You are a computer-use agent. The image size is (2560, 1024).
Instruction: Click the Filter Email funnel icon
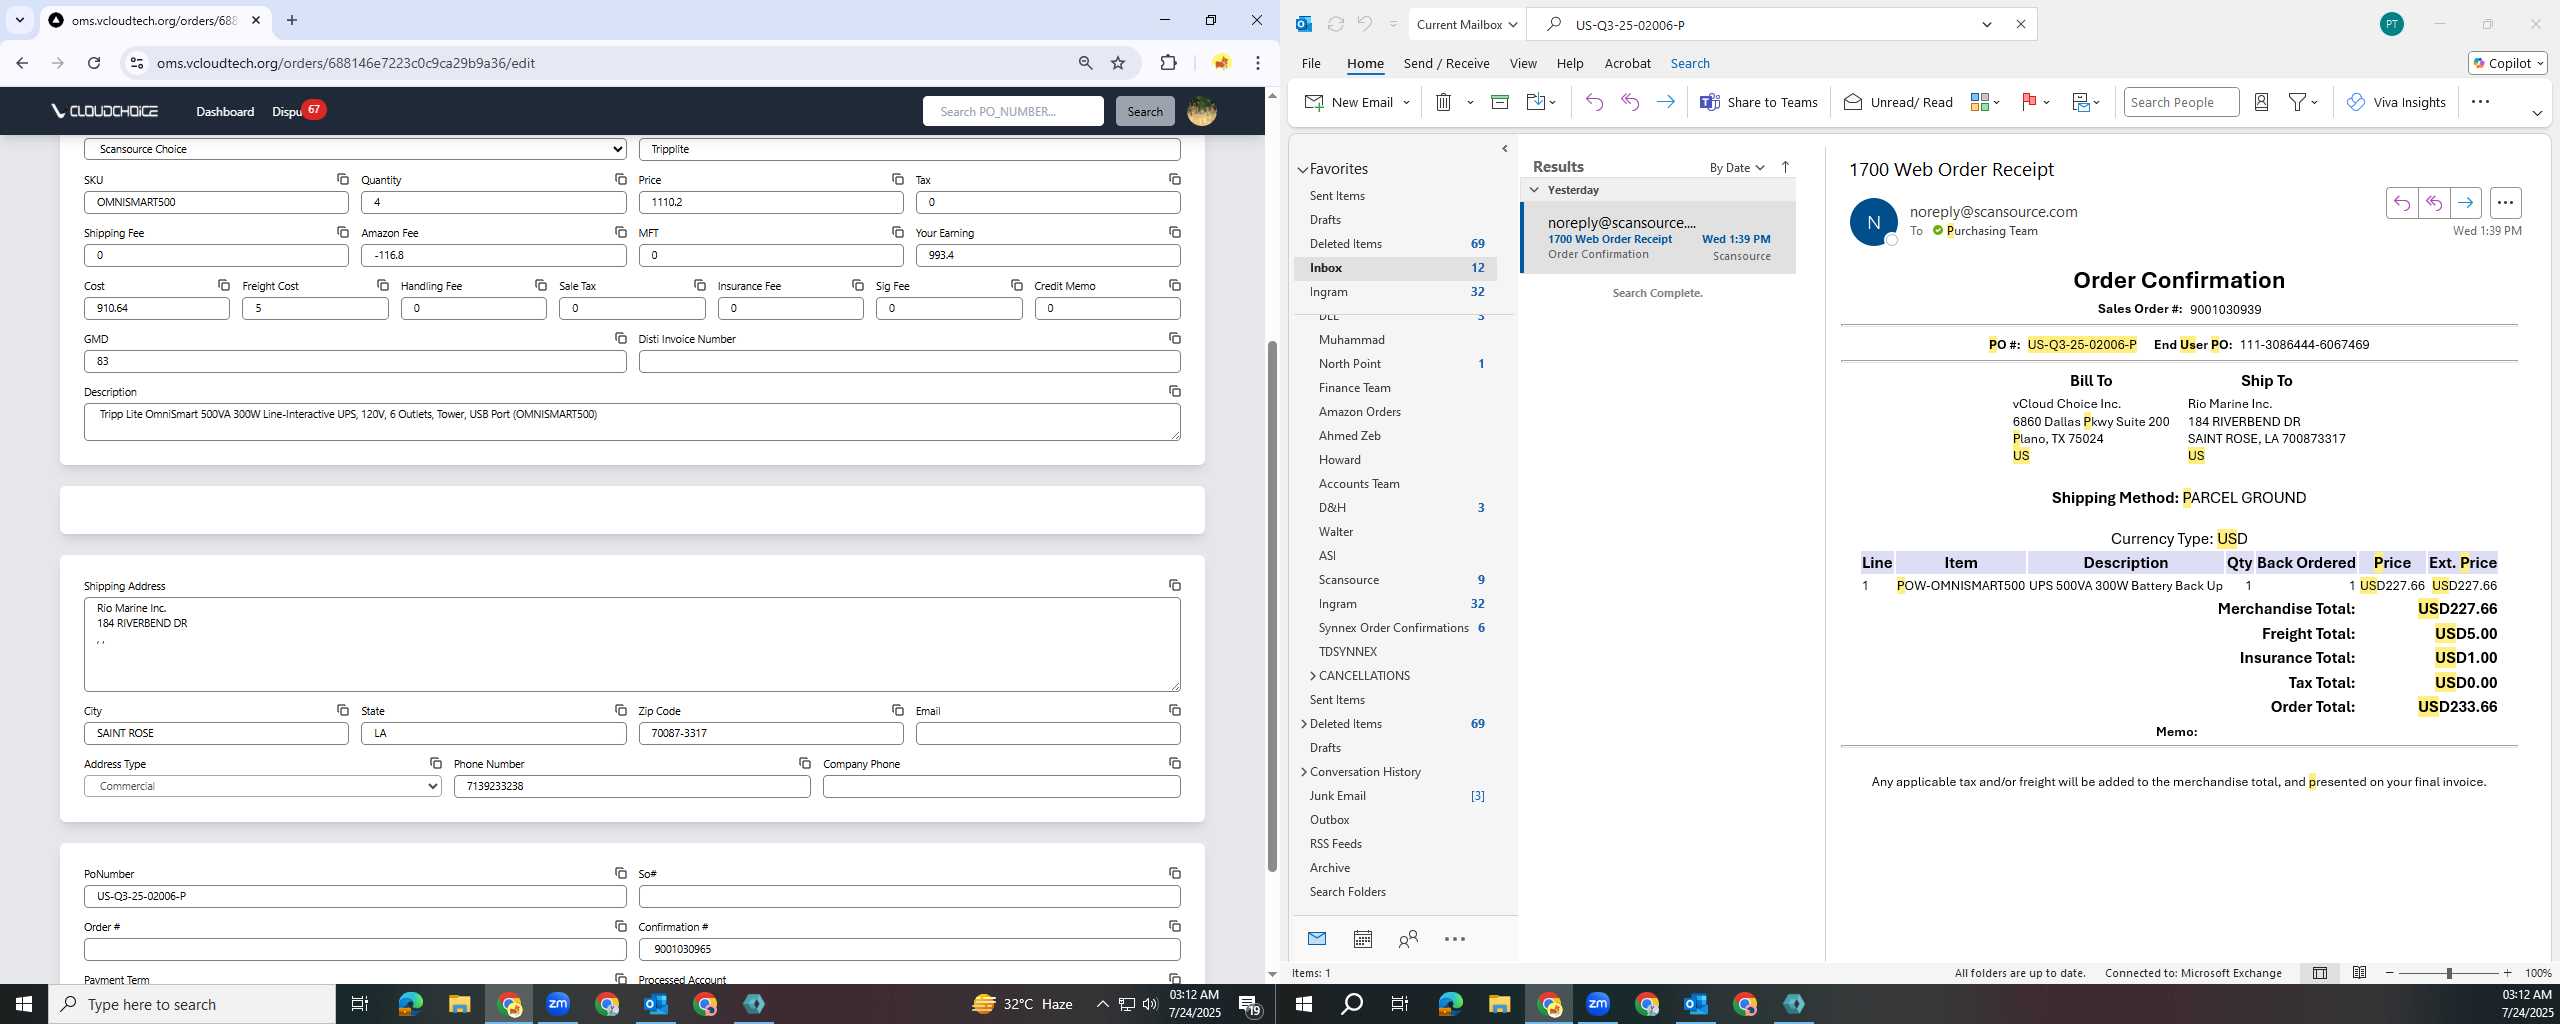click(x=2298, y=102)
